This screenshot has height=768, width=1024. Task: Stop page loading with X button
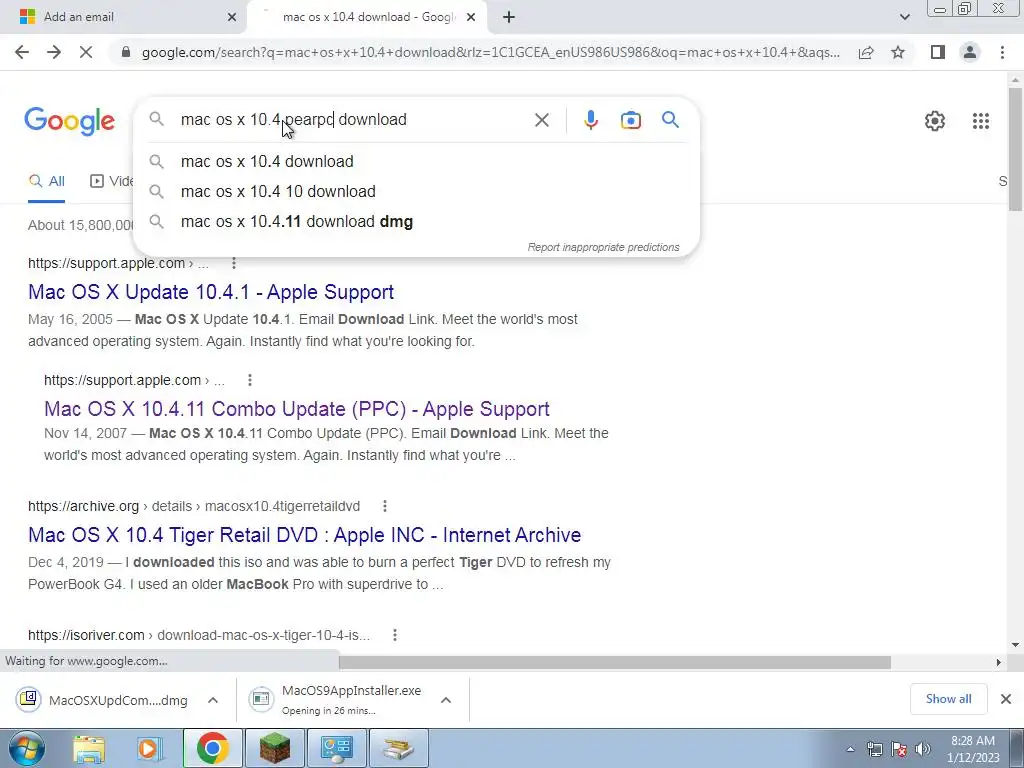tap(86, 52)
